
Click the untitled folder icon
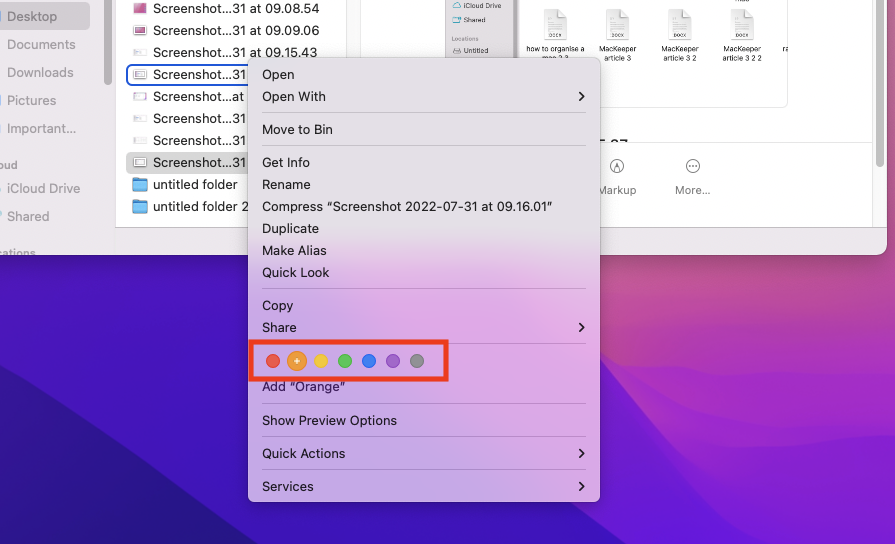coord(140,184)
